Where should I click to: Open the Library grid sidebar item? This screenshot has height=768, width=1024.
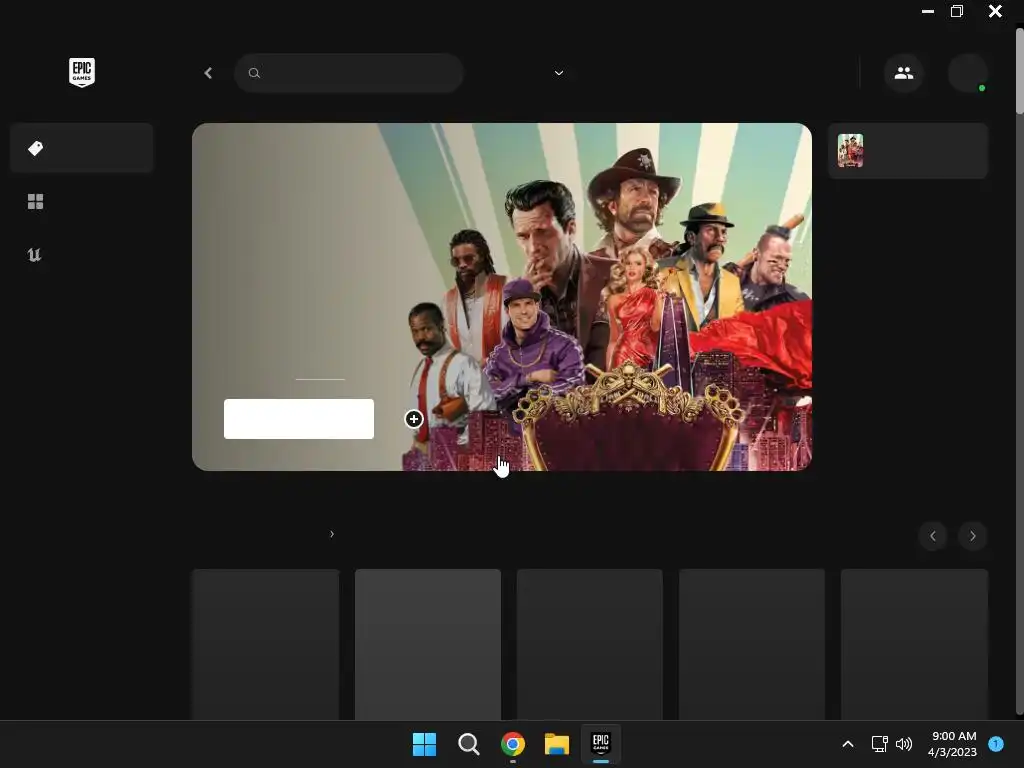[35, 202]
